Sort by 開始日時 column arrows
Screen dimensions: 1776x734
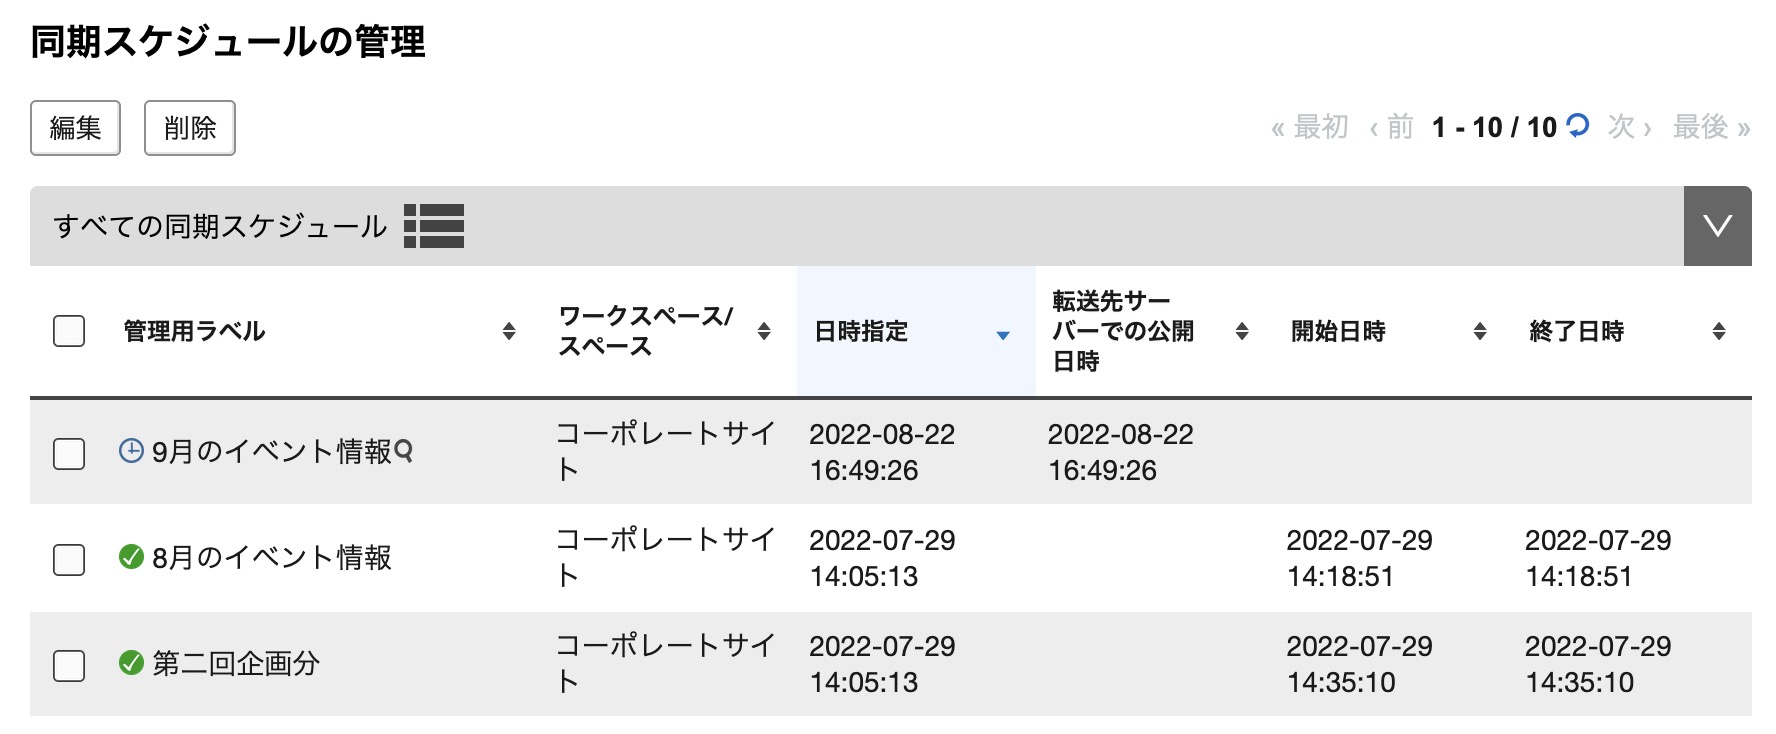tap(1480, 331)
